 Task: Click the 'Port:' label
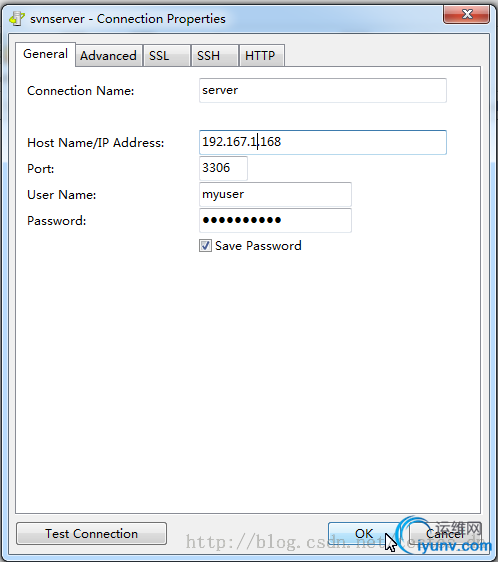coord(41,169)
